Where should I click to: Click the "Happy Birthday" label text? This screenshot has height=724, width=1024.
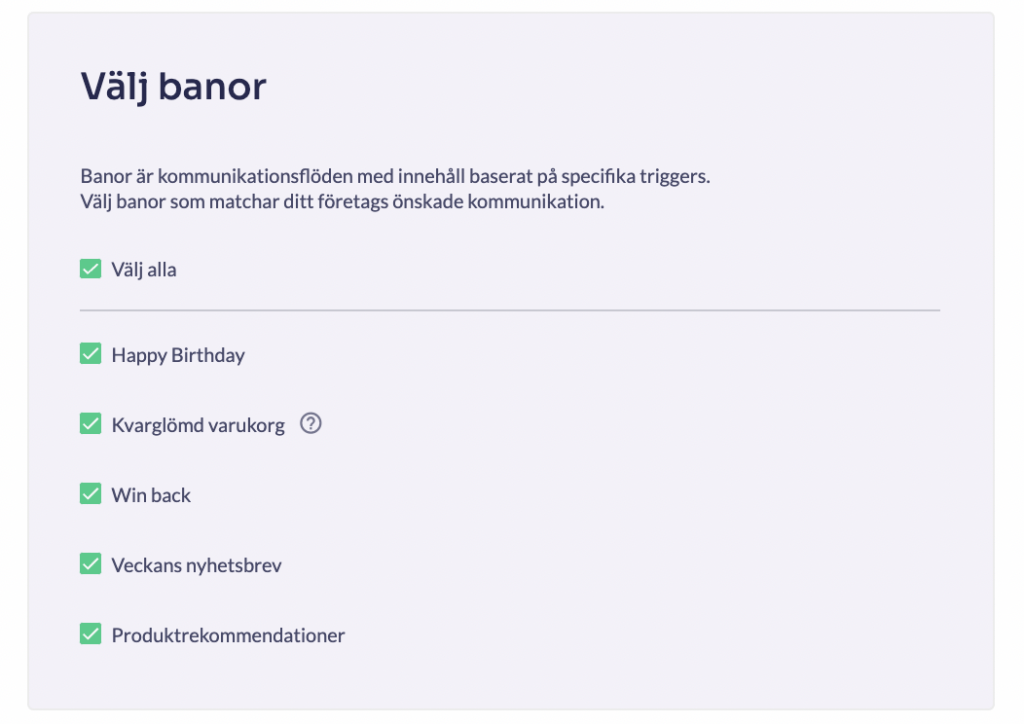178,355
